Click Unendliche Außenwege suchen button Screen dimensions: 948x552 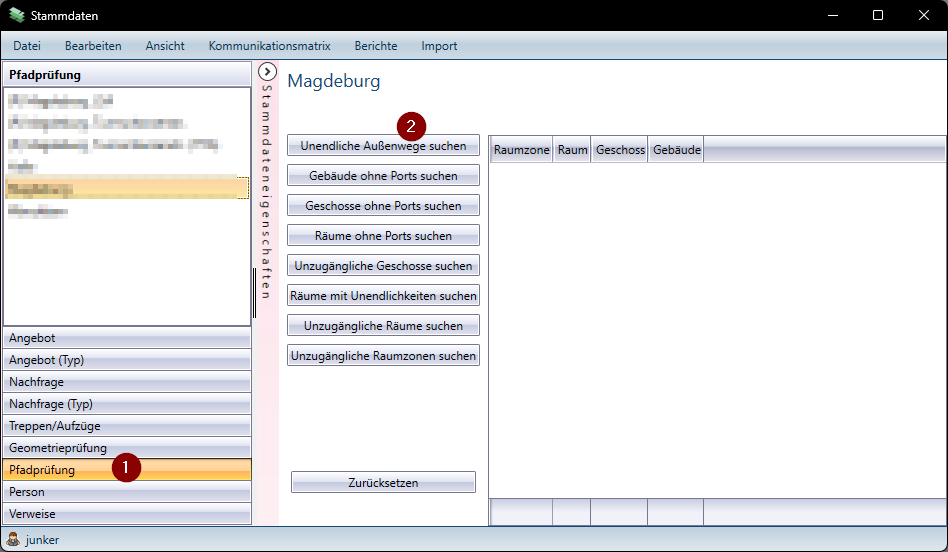point(383,146)
